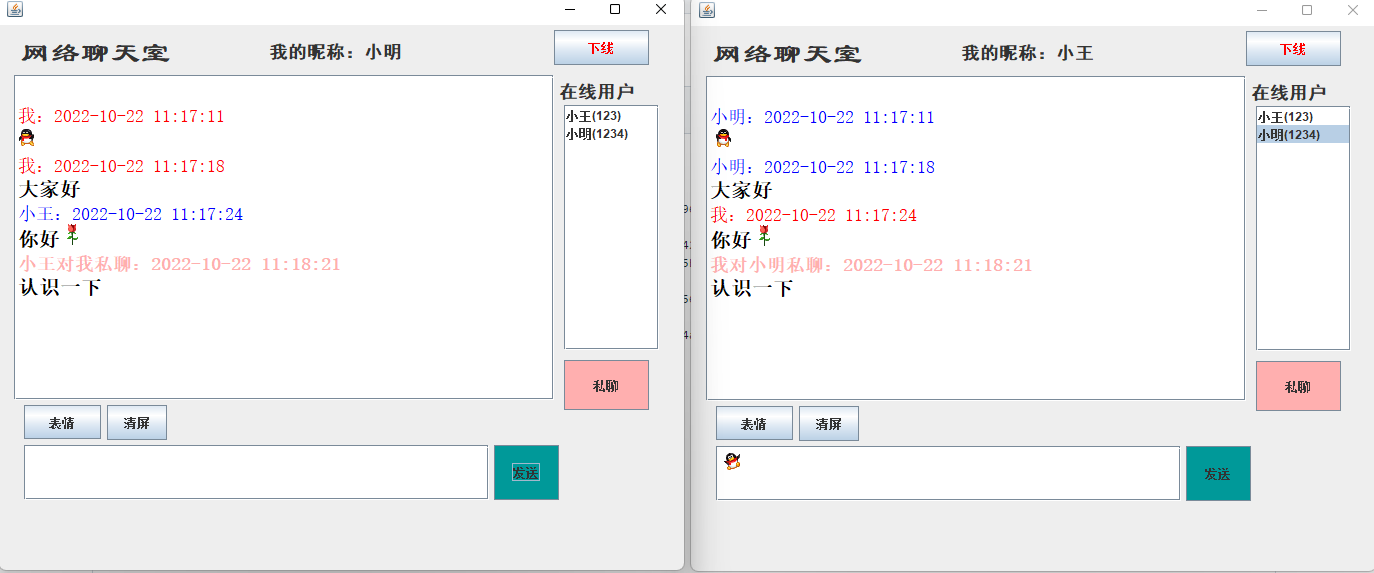
Task: Click 网络聊天室 title in 小明 window
Action: pyautogui.click(x=96, y=53)
